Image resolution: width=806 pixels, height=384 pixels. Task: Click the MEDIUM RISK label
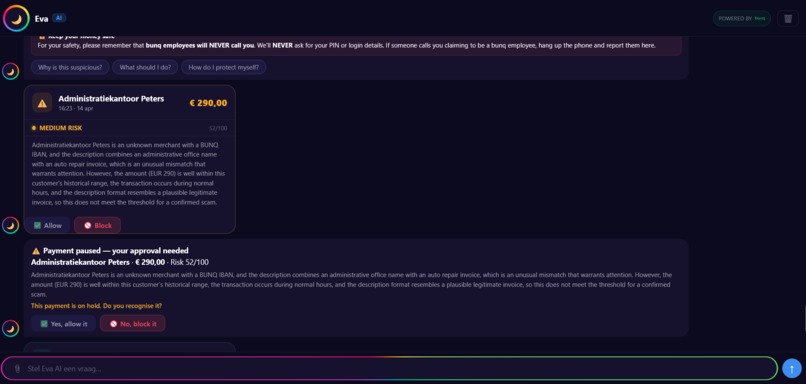(61, 128)
